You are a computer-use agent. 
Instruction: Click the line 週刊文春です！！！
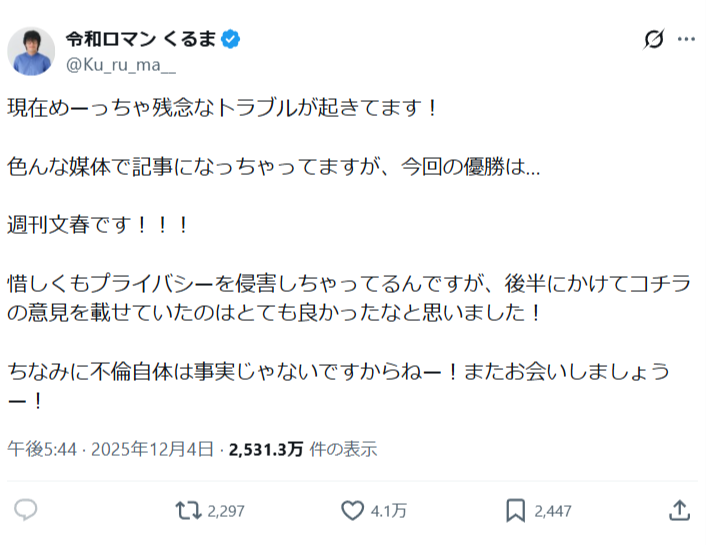(x=98, y=222)
